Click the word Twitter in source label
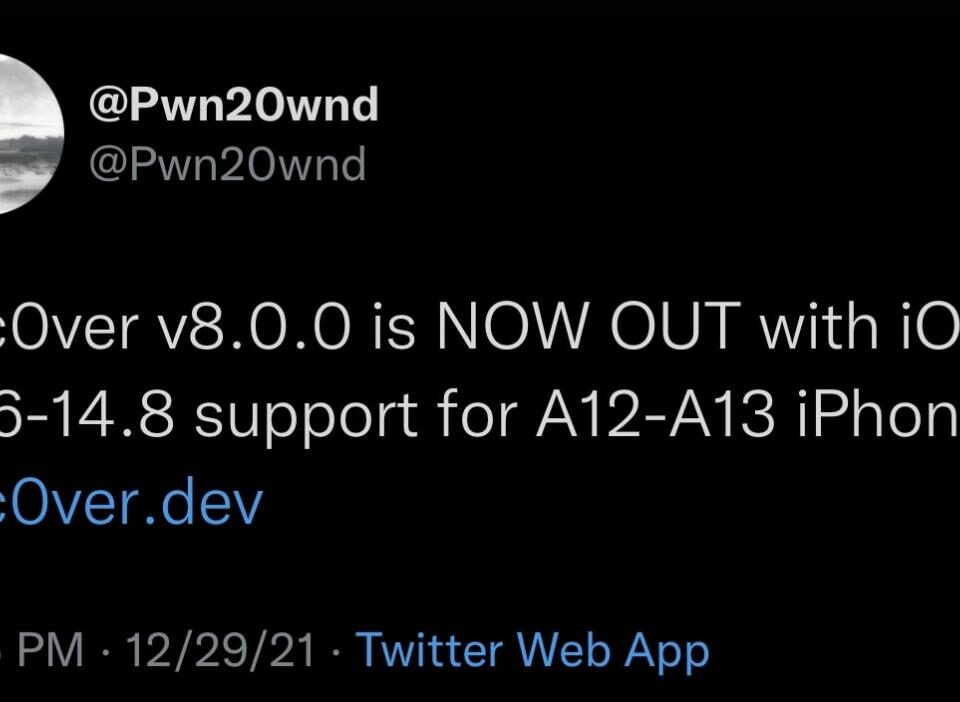Viewport: 960px width, 702px height. 429,648
